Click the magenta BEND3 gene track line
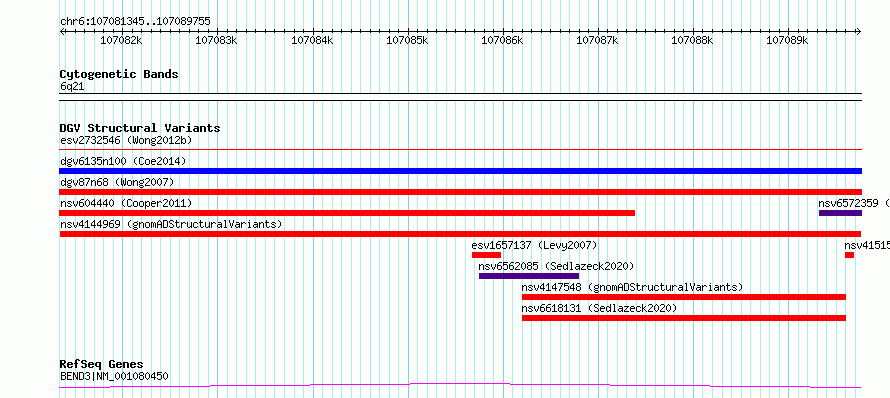890x398 pixels. [460, 386]
